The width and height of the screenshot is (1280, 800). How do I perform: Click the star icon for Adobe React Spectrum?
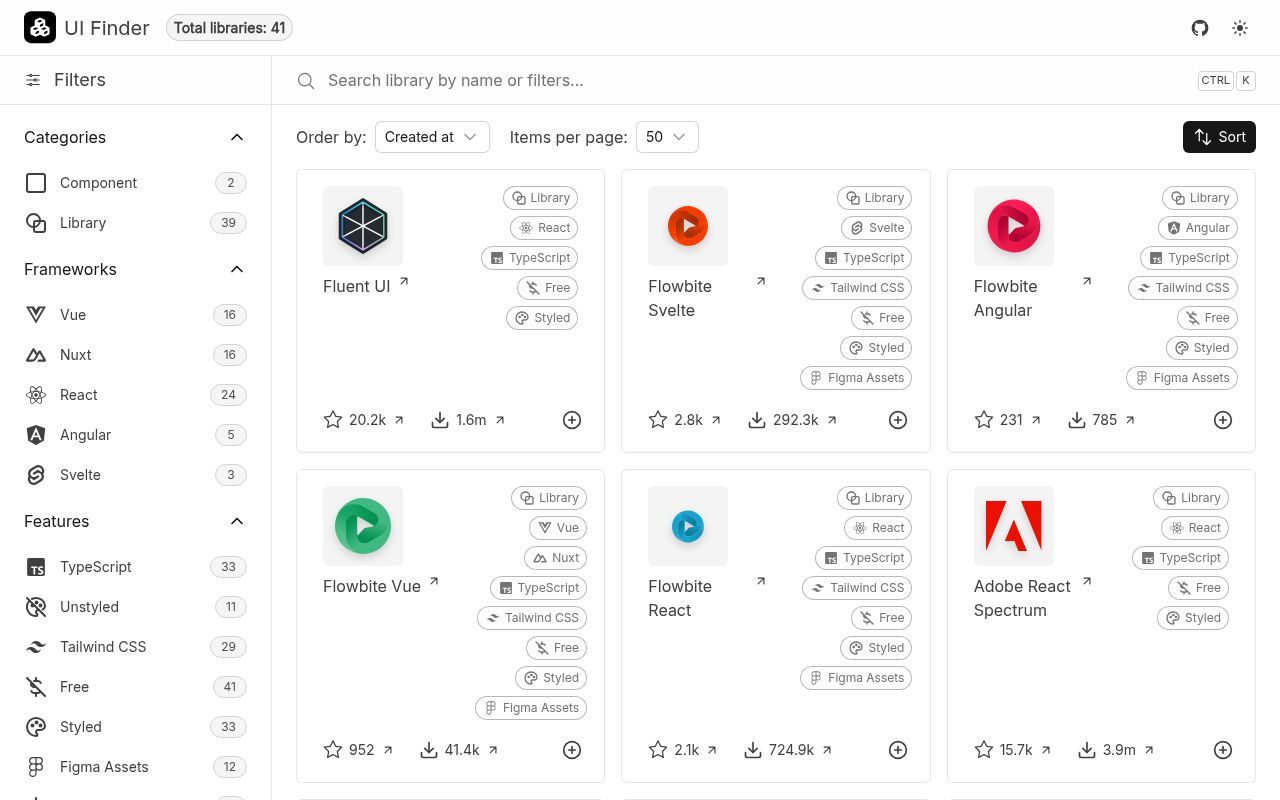pos(984,750)
